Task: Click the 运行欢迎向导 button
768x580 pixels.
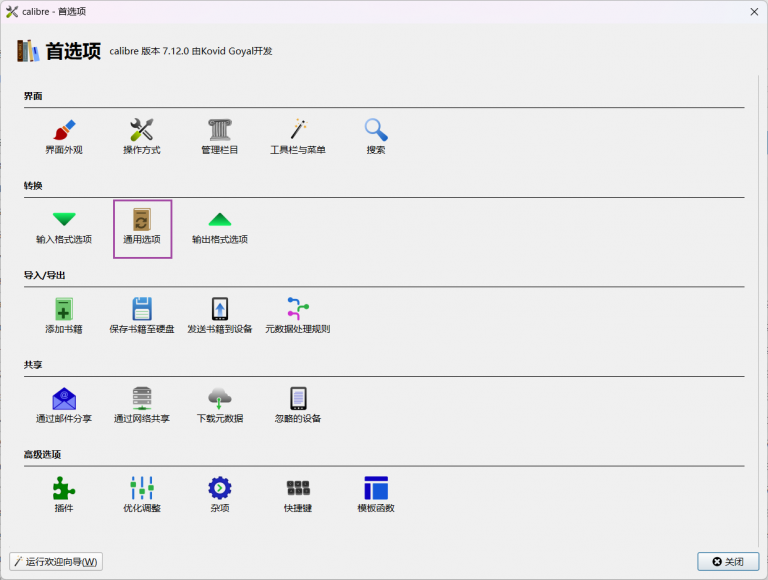Action: coord(56,562)
